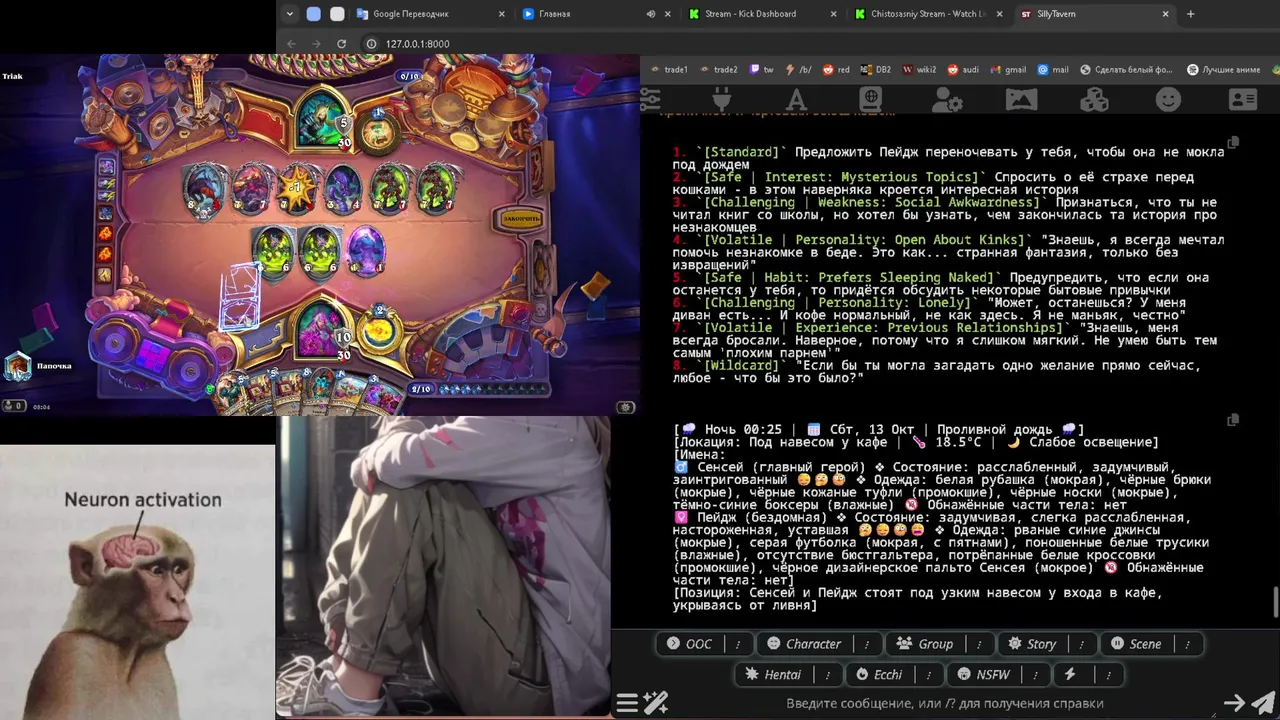Open chat backgrounds picture icon

coord(1021,99)
